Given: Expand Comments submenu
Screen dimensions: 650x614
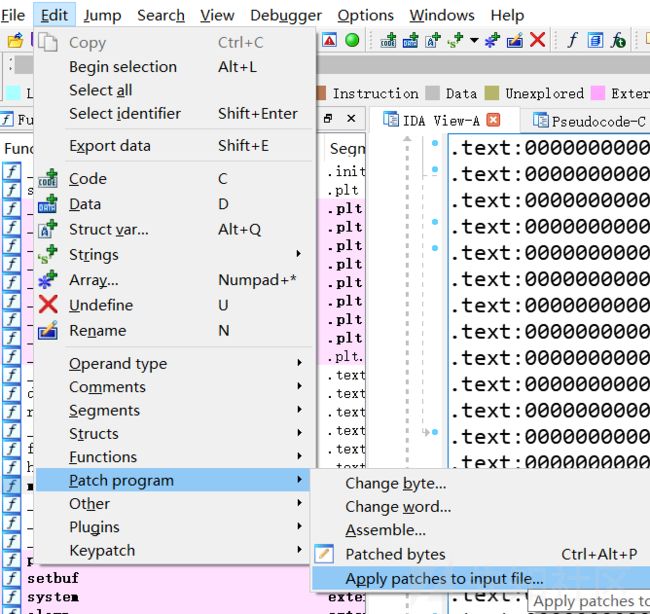Looking at the screenshot, I should pyautogui.click(x=173, y=387).
